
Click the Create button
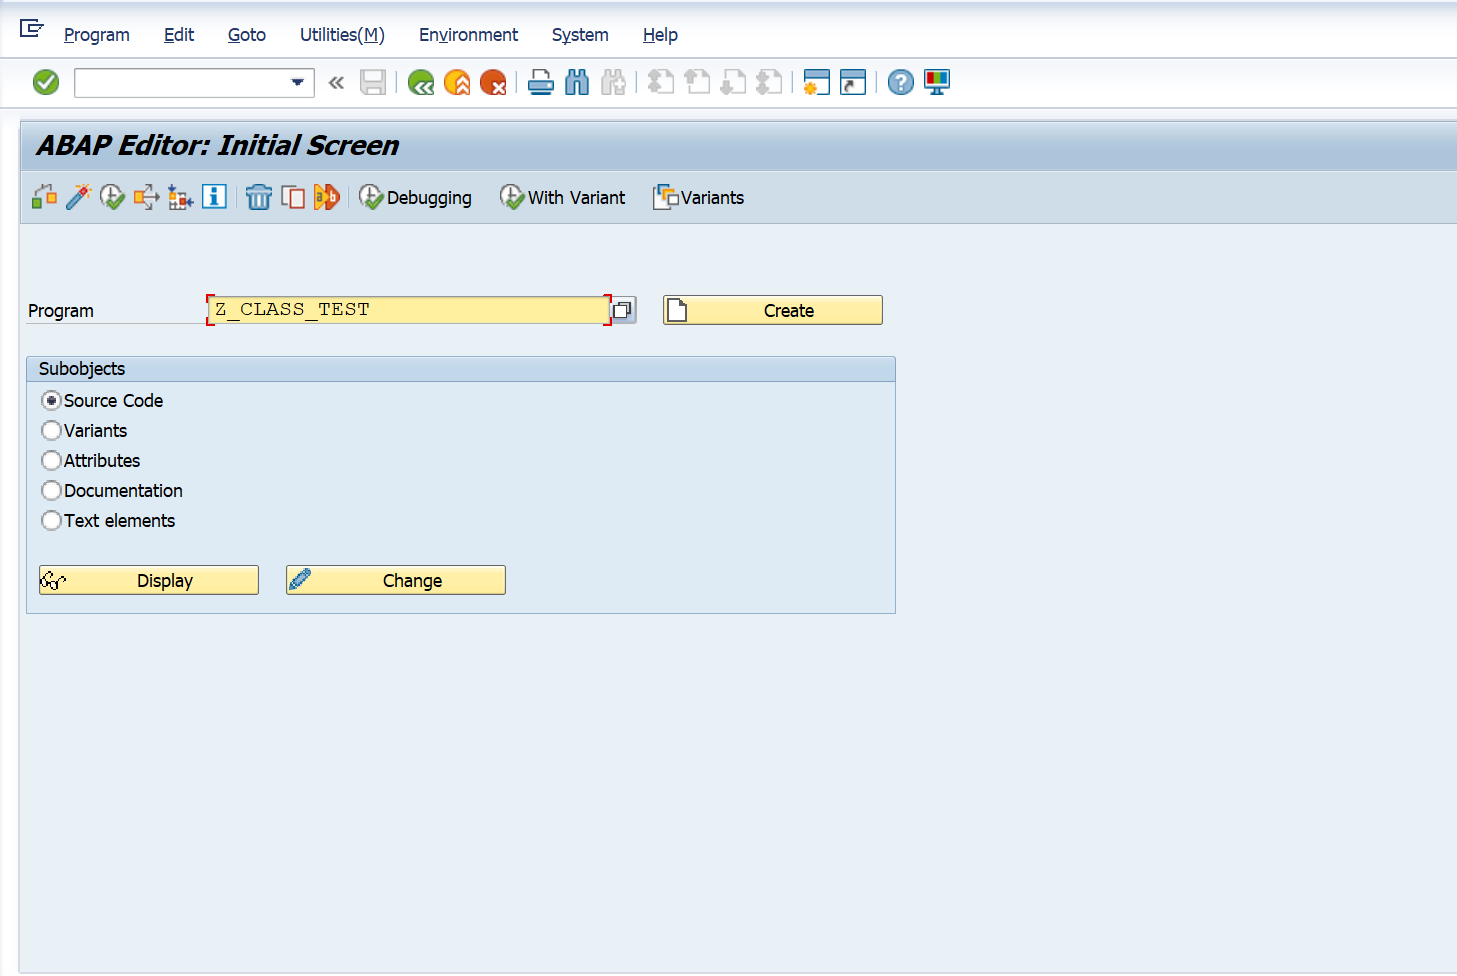pos(773,310)
